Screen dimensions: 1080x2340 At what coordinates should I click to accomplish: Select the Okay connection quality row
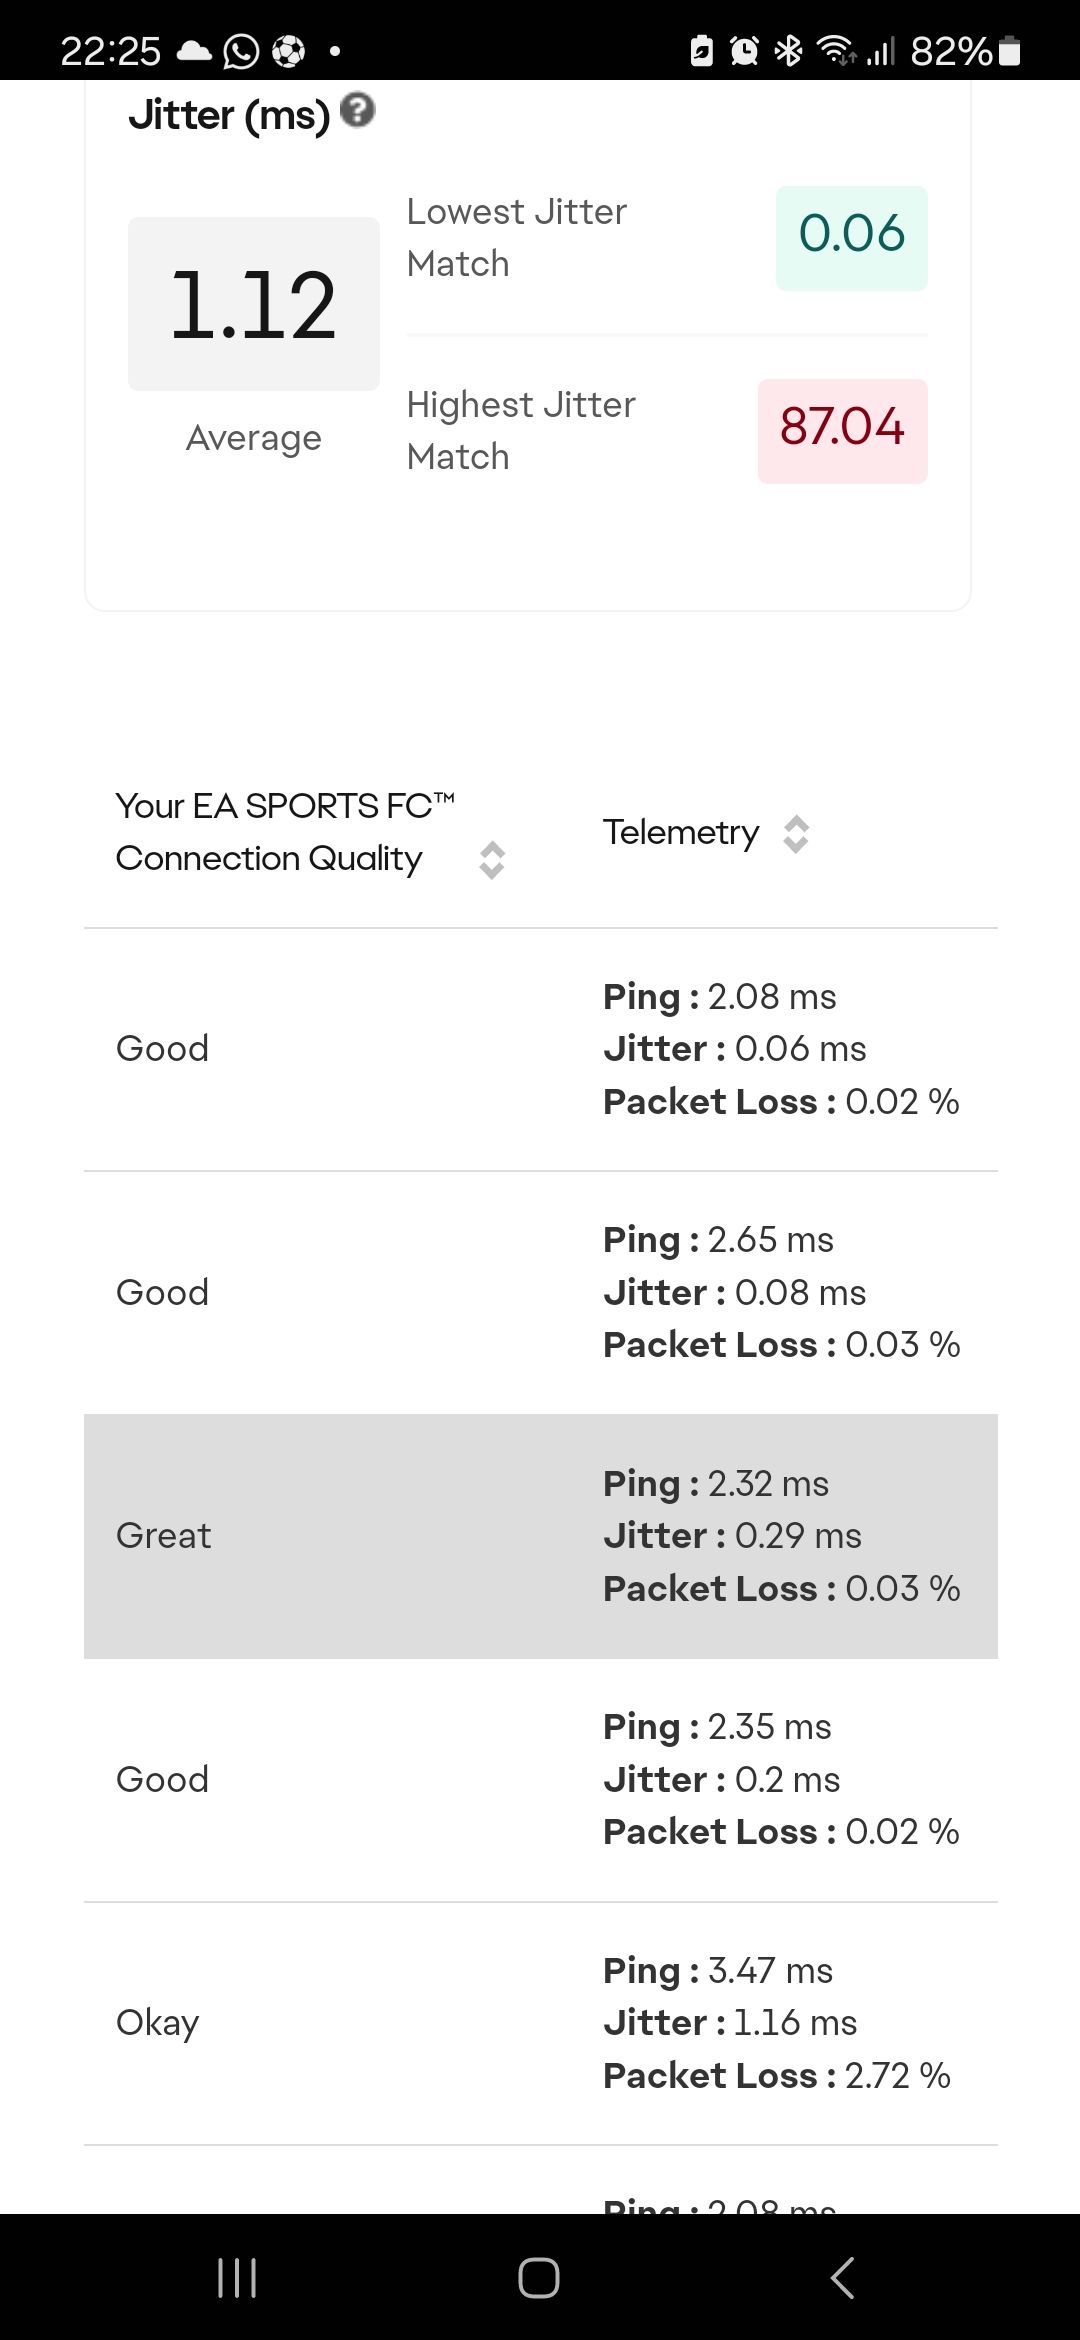pos(541,2023)
